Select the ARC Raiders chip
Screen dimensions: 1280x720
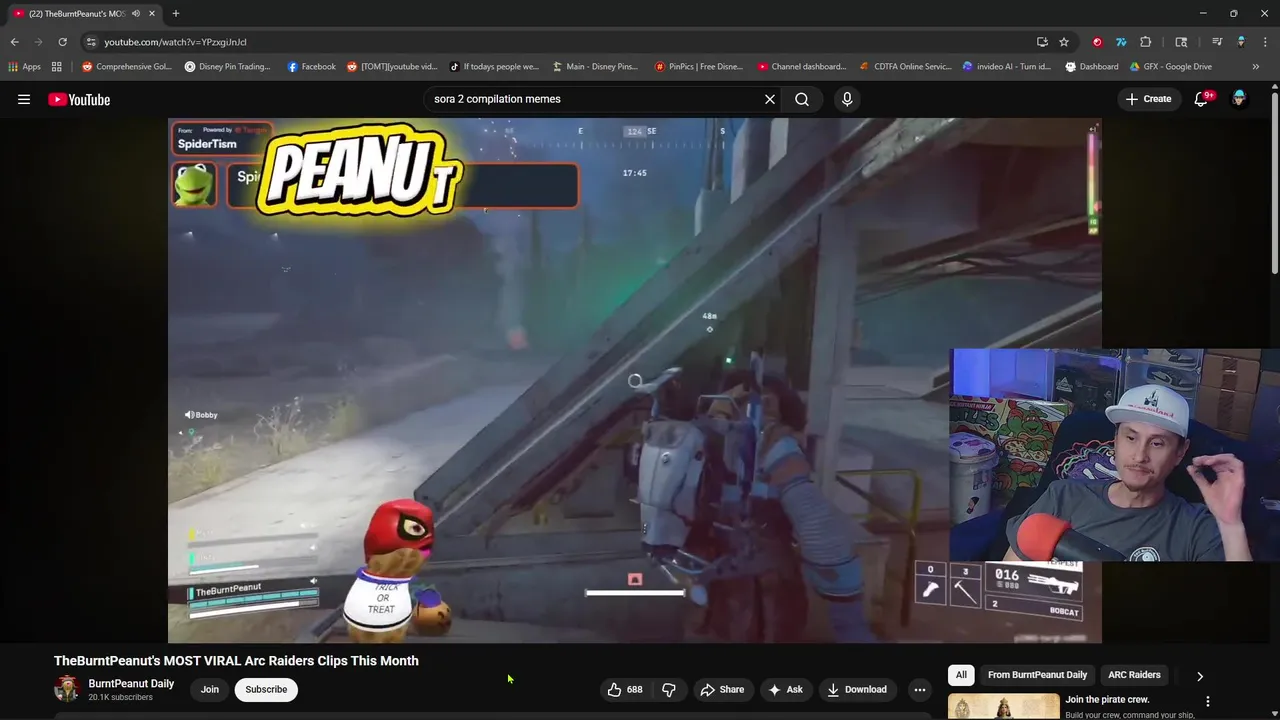[1134, 675]
